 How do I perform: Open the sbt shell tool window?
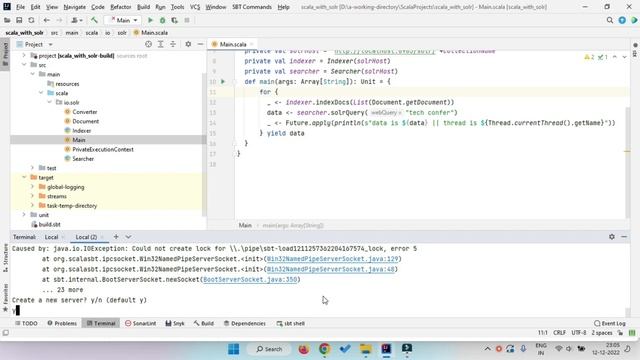coord(291,323)
